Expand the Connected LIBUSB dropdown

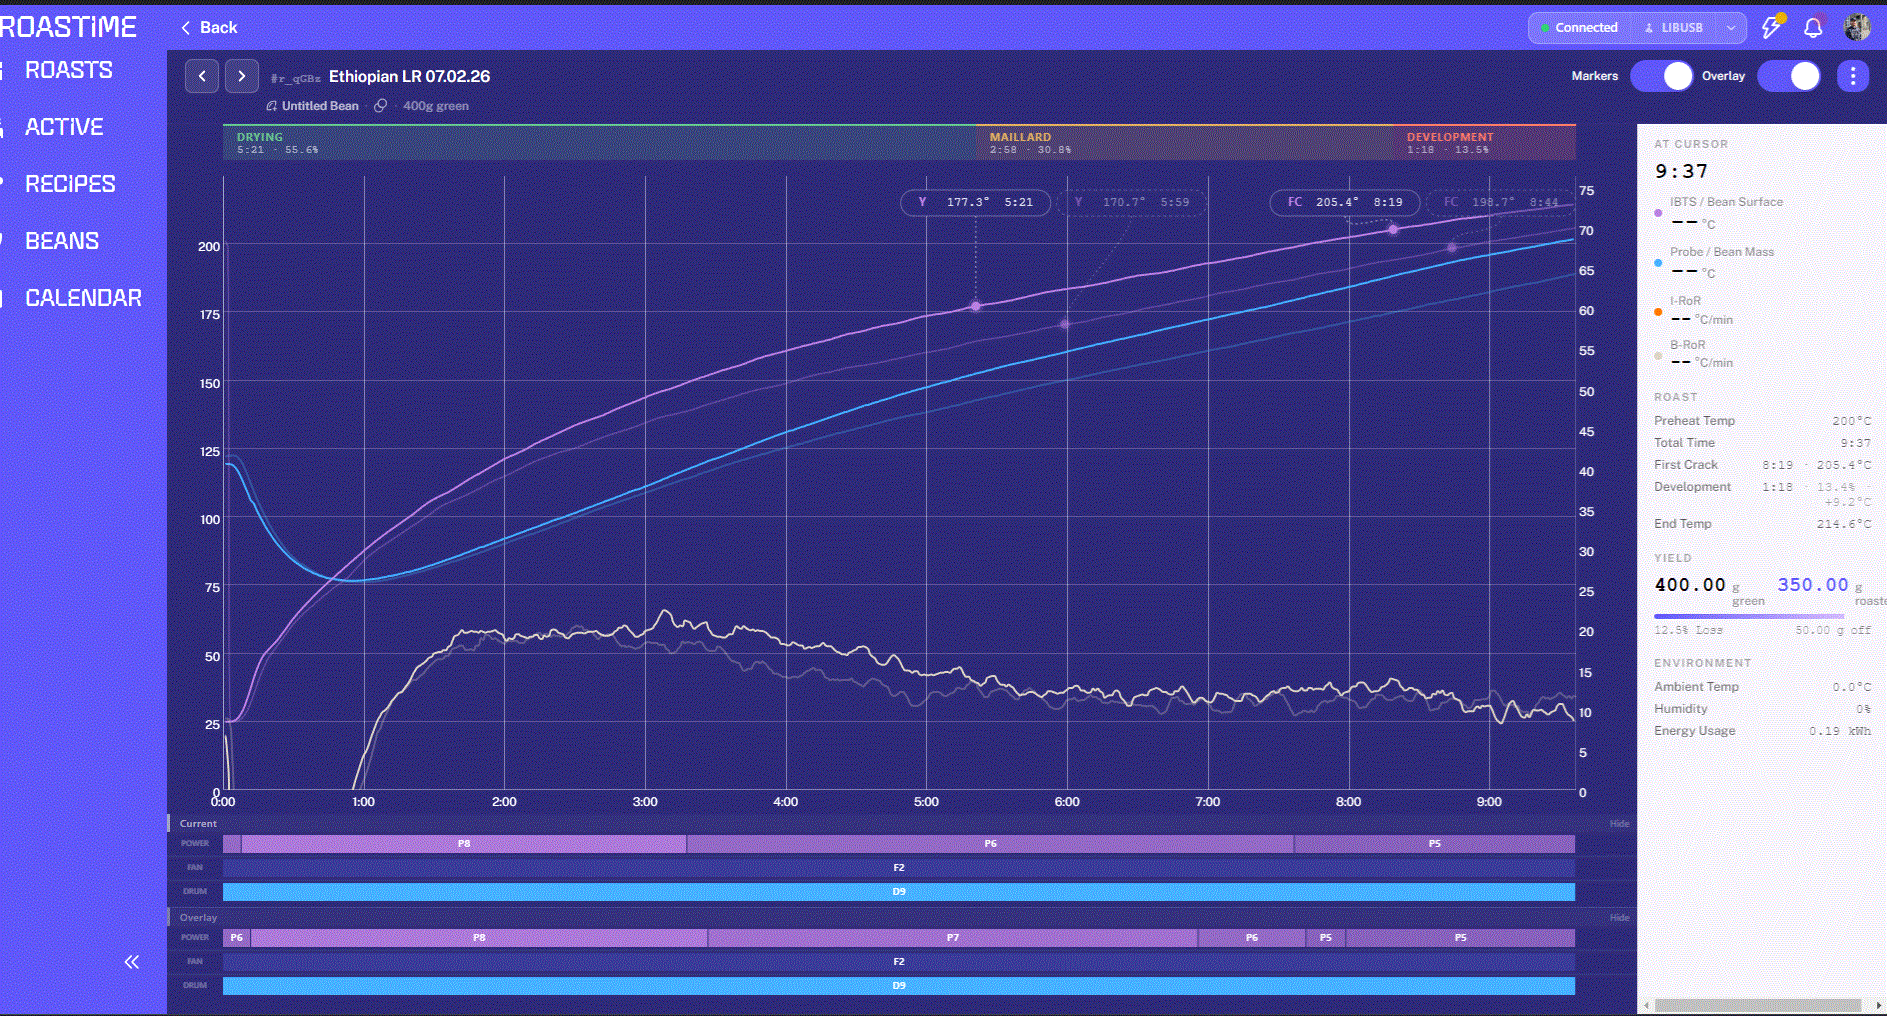pyautogui.click(x=1638, y=28)
